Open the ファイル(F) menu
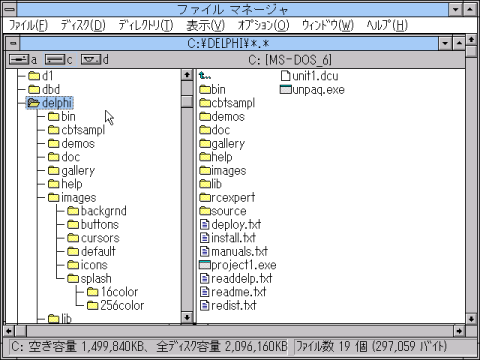 (28, 25)
